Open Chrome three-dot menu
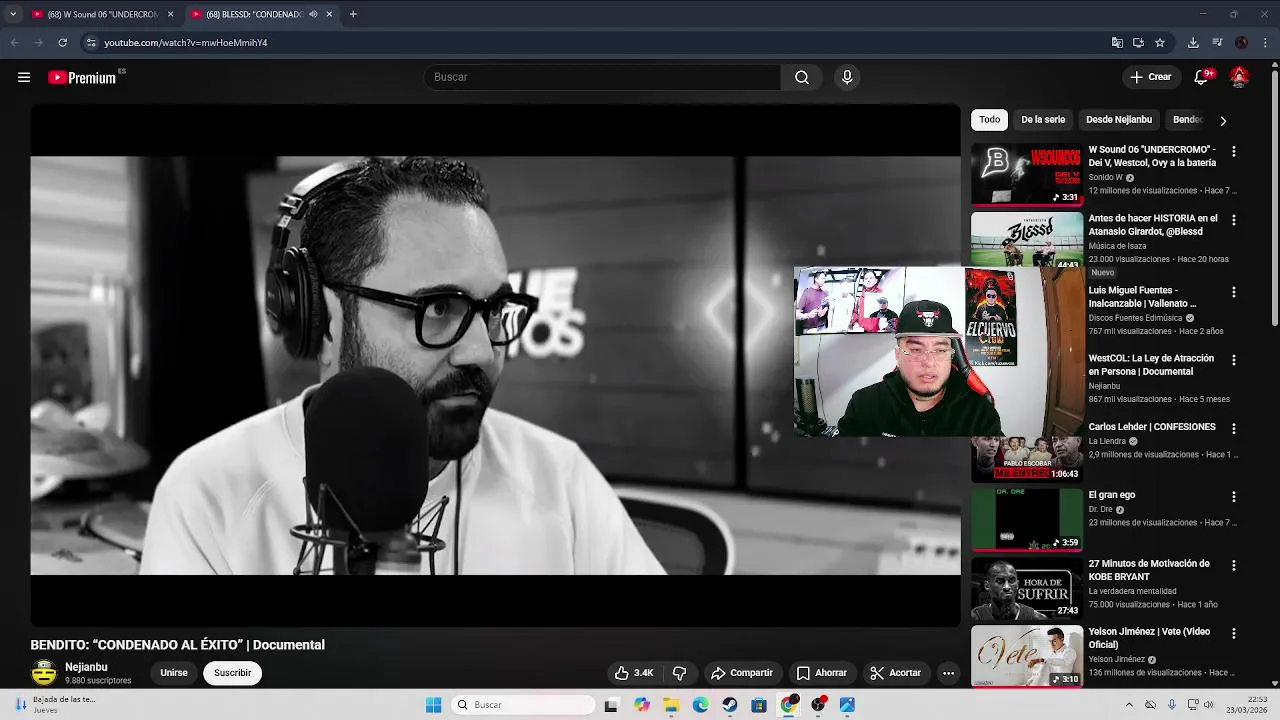This screenshot has height=720, width=1280. 1265,43
